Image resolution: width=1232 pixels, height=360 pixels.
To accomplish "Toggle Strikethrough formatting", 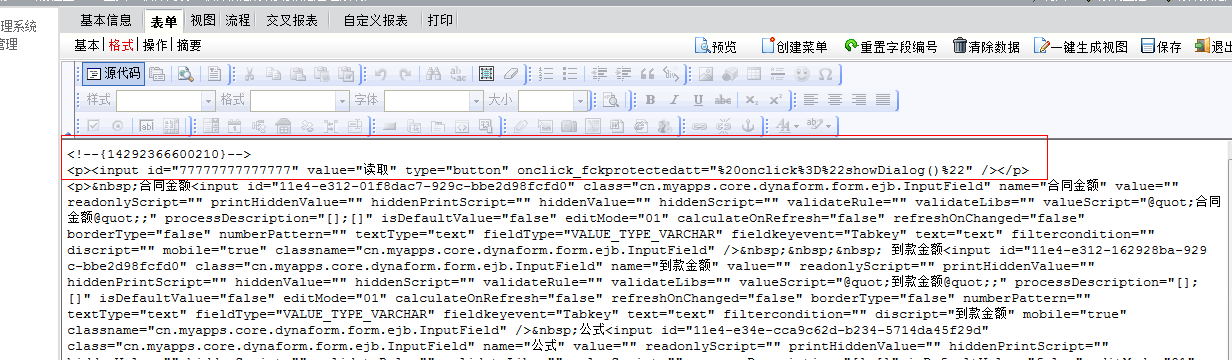I will 723,100.
